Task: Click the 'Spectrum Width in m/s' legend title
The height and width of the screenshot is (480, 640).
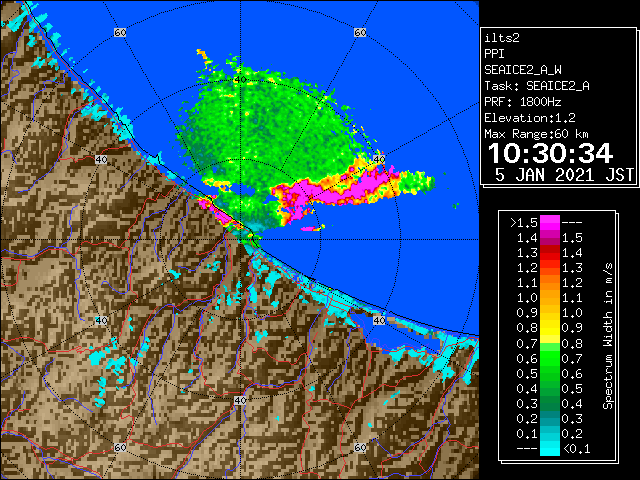Action: tap(608, 336)
